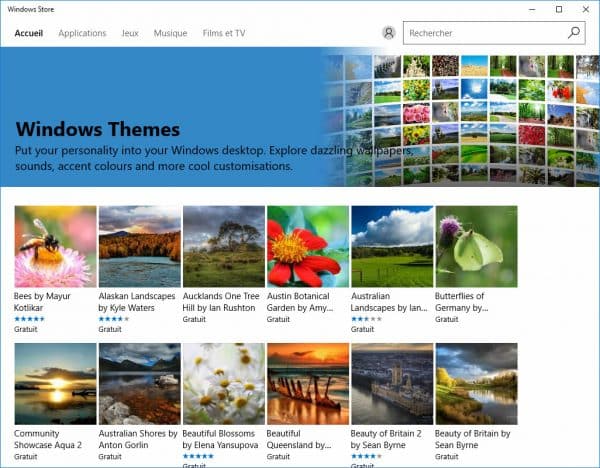Go to the Jeux tab
Image resolution: width=600 pixels, height=468 pixels.
(x=130, y=33)
